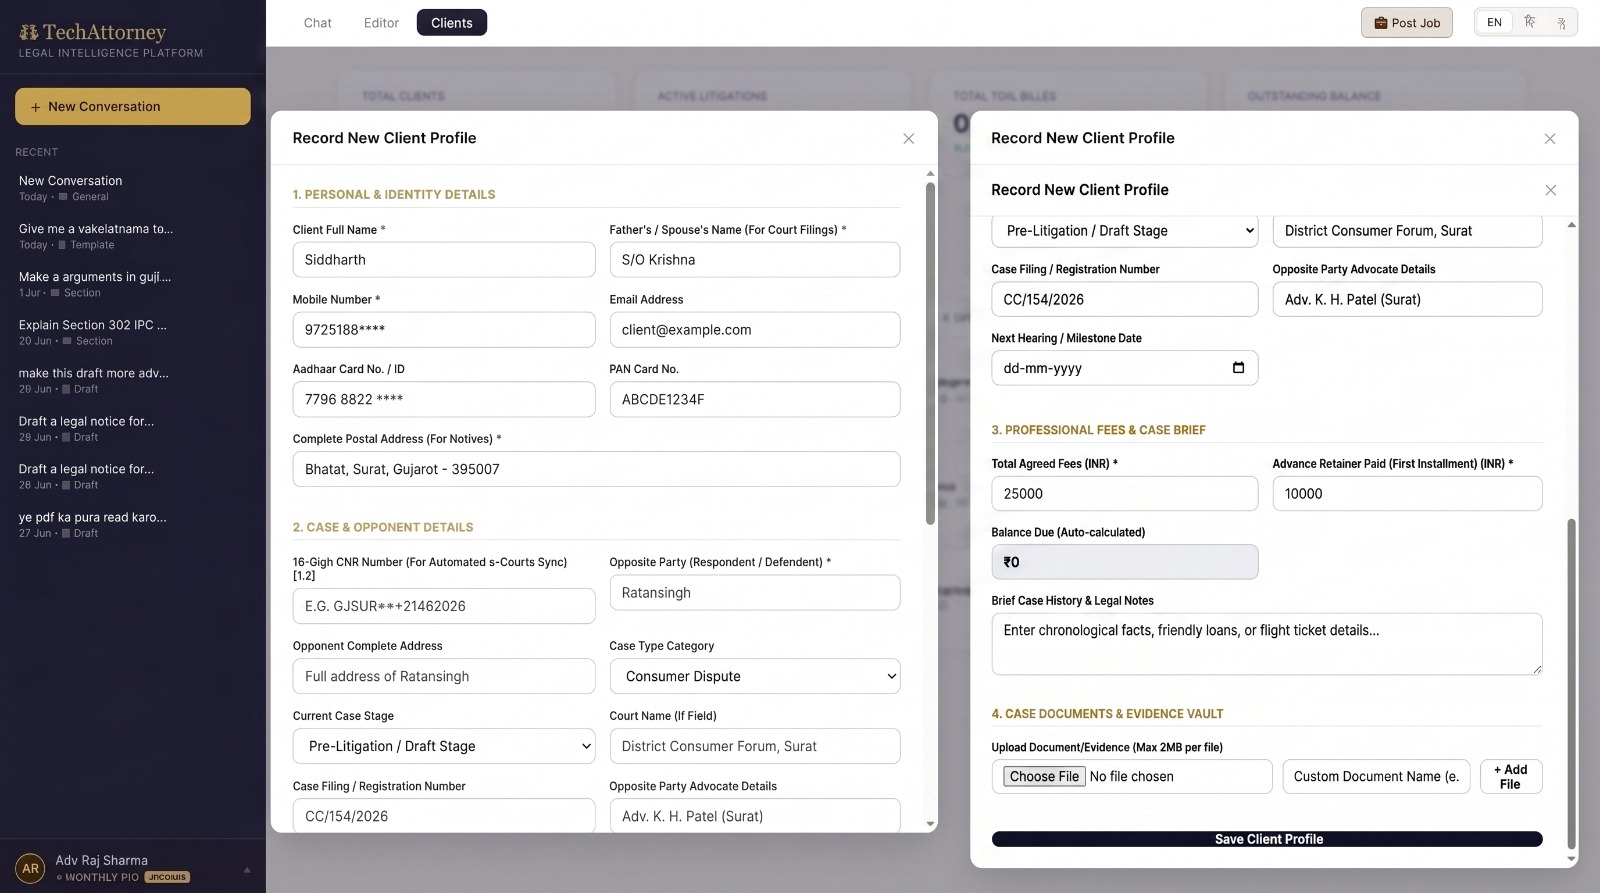Click the CNR Number input field
Viewport: 1600px width, 893px height.
tap(444, 606)
